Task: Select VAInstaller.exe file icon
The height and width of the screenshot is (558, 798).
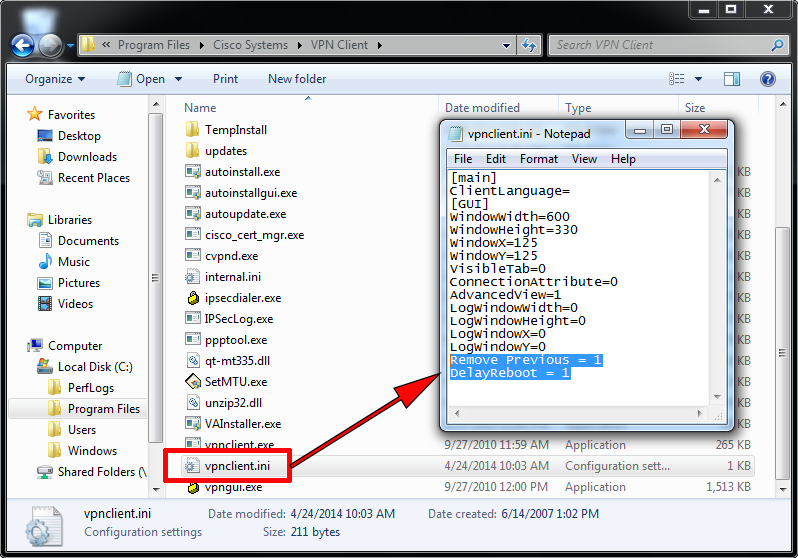Action: [192, 424]
